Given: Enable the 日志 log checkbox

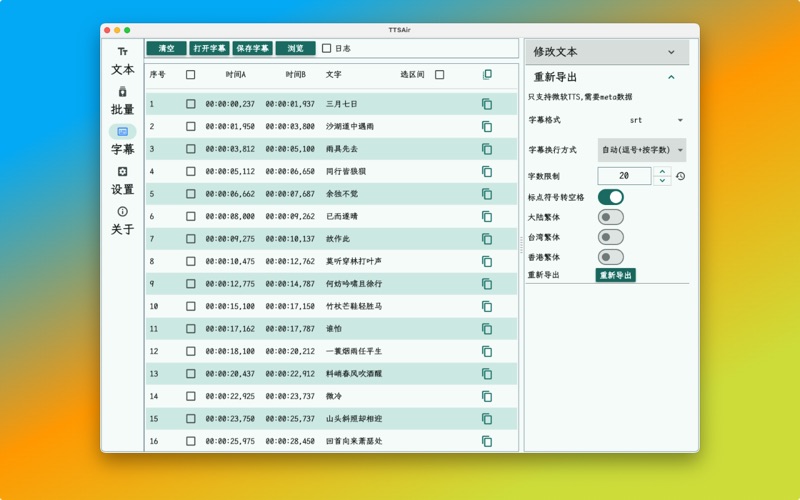Looking at the screenshot, I should point(327,48).
